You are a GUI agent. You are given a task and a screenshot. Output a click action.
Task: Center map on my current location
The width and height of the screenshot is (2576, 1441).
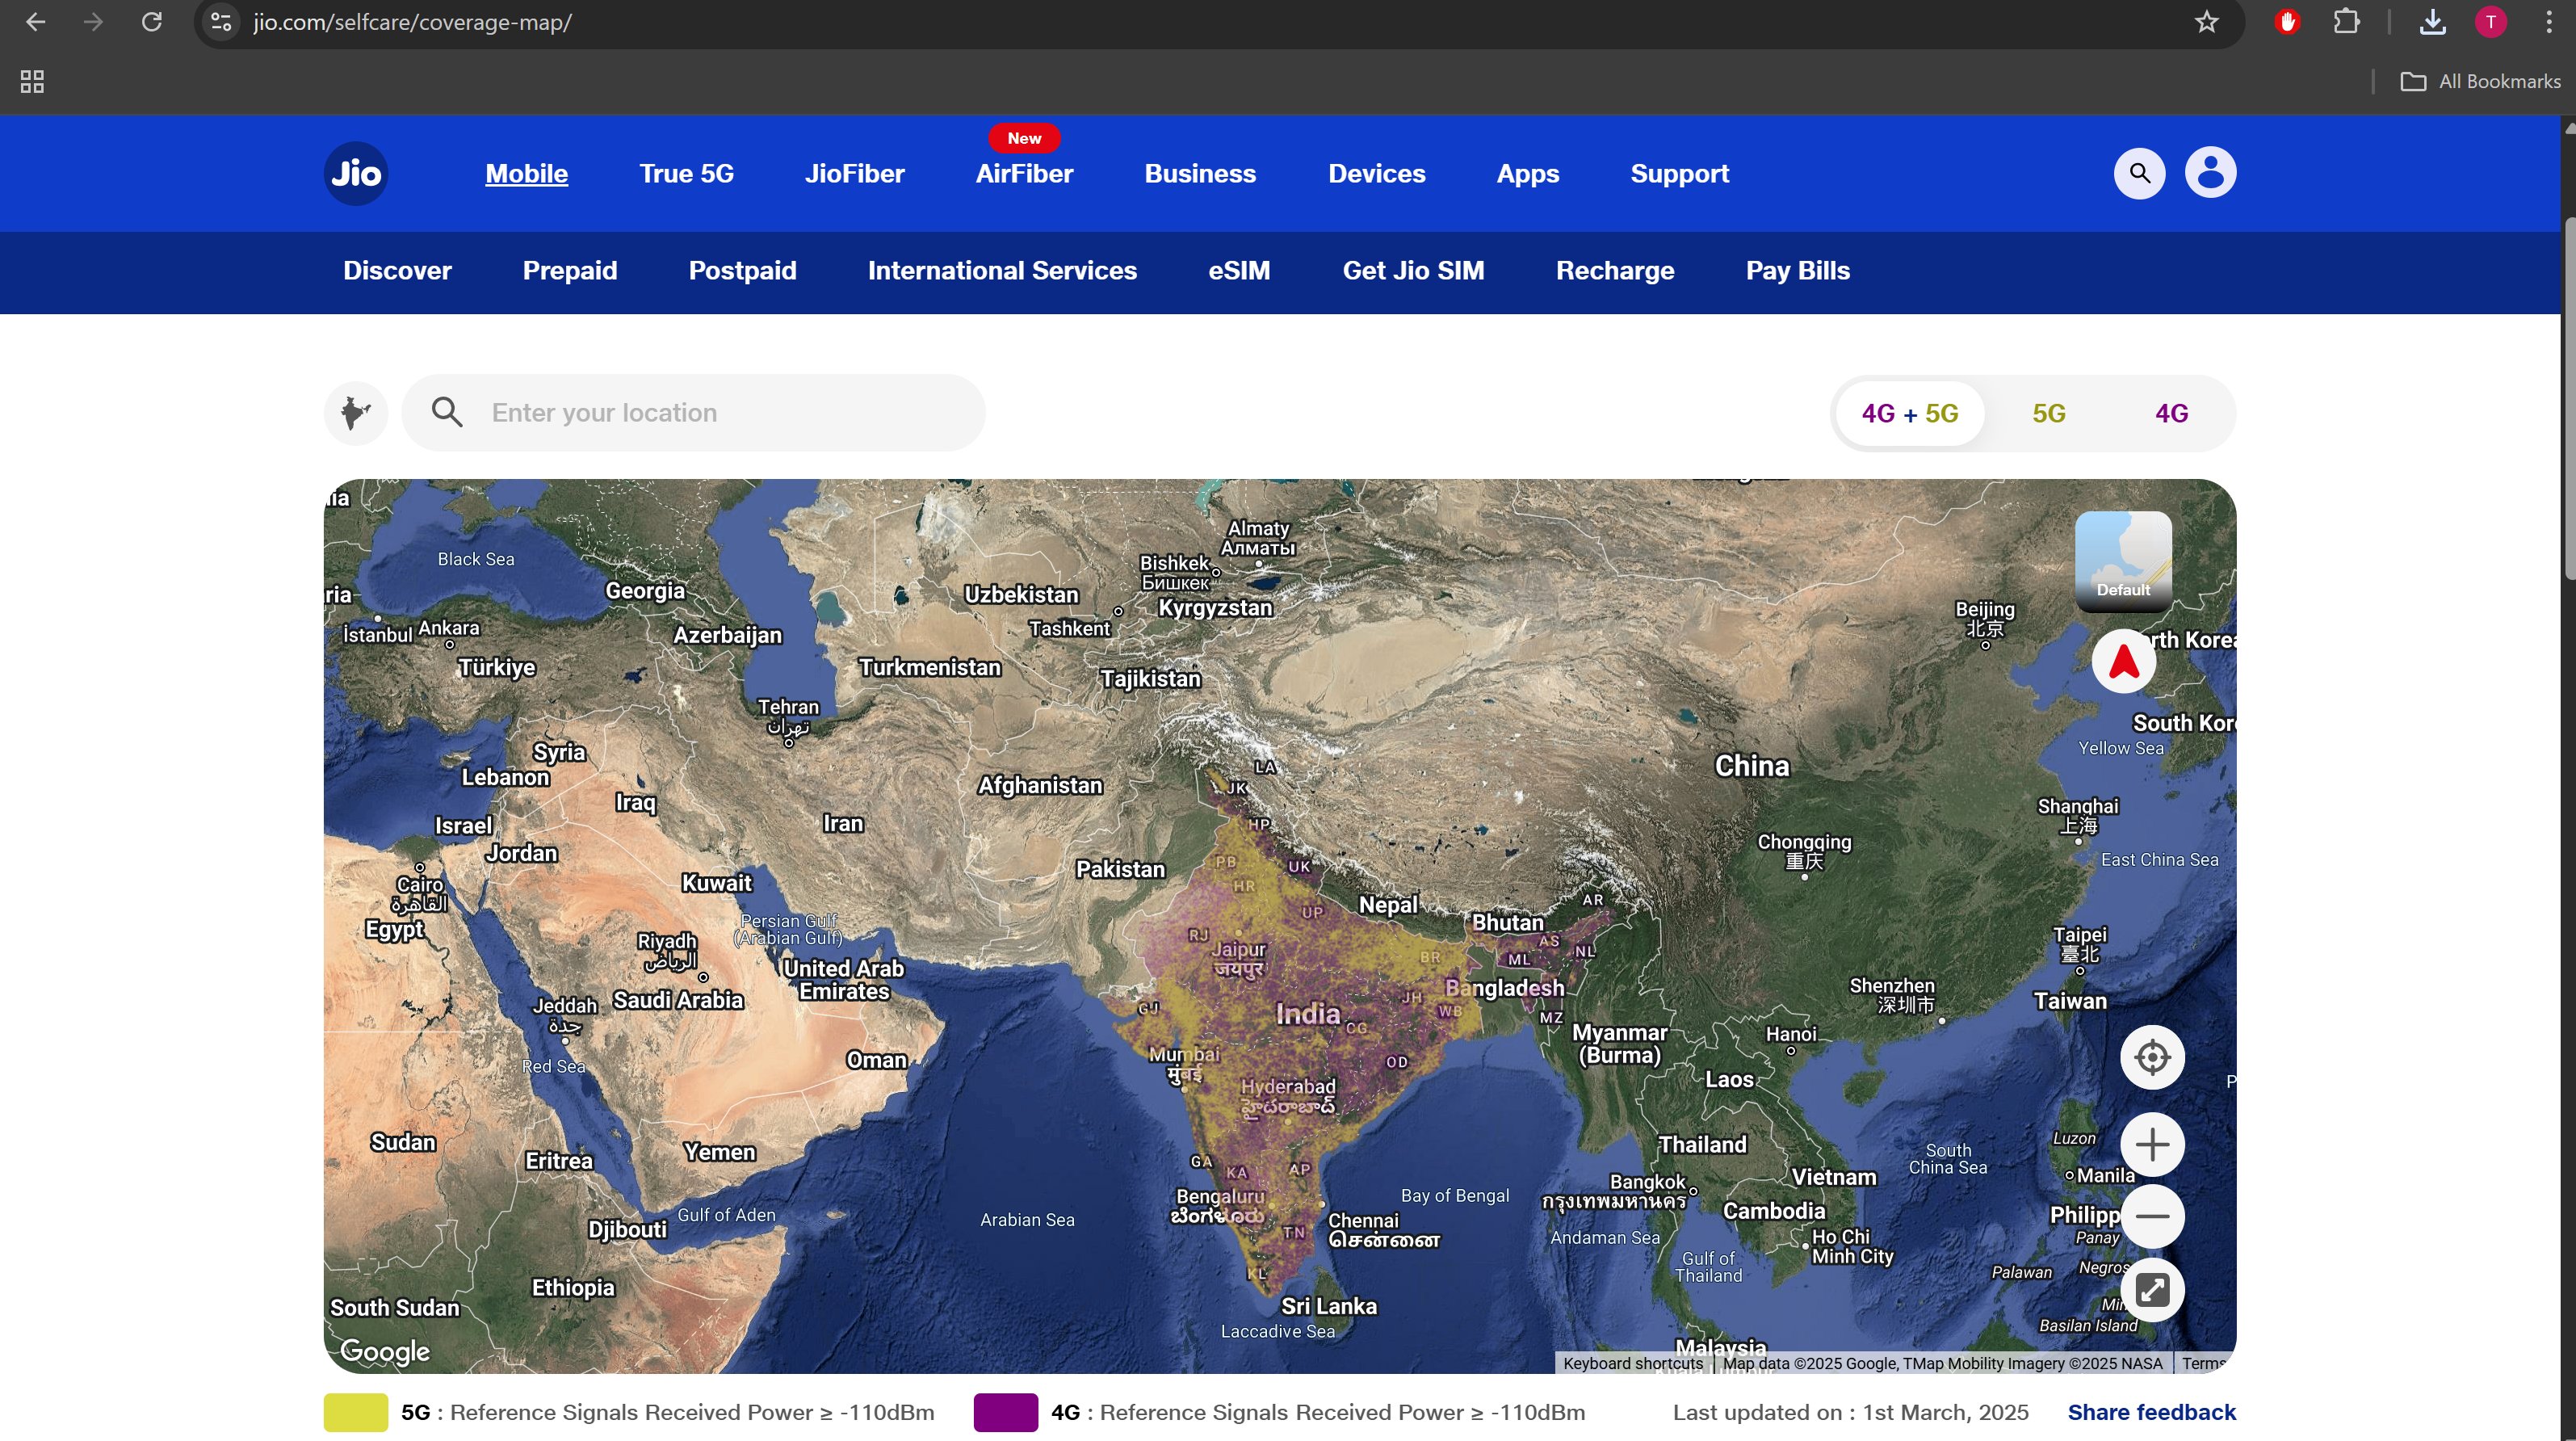2152,1057
